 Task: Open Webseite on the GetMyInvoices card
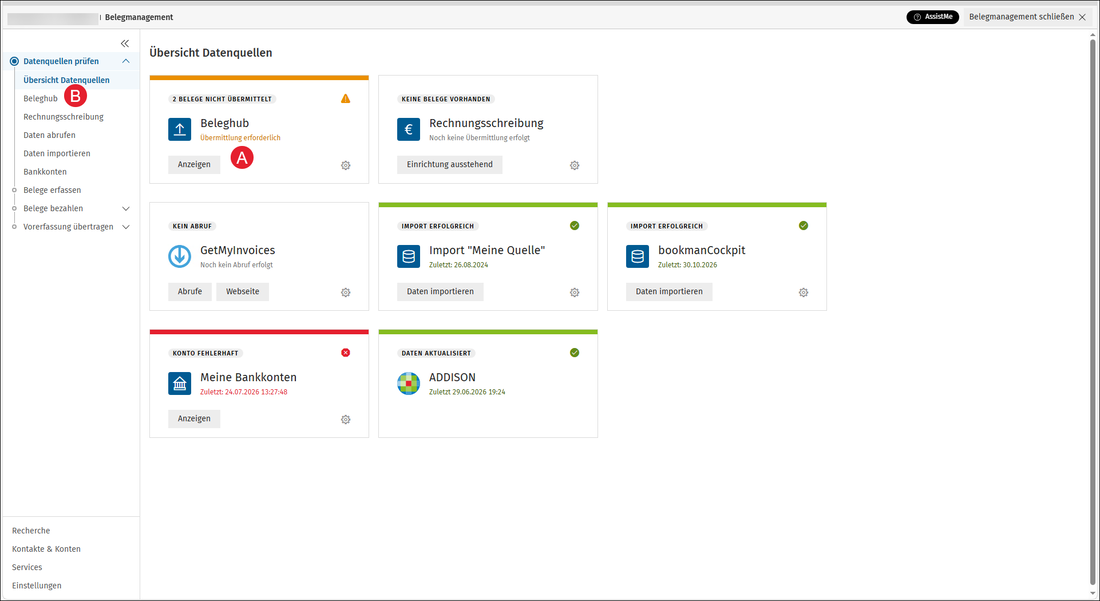(243, 291)
